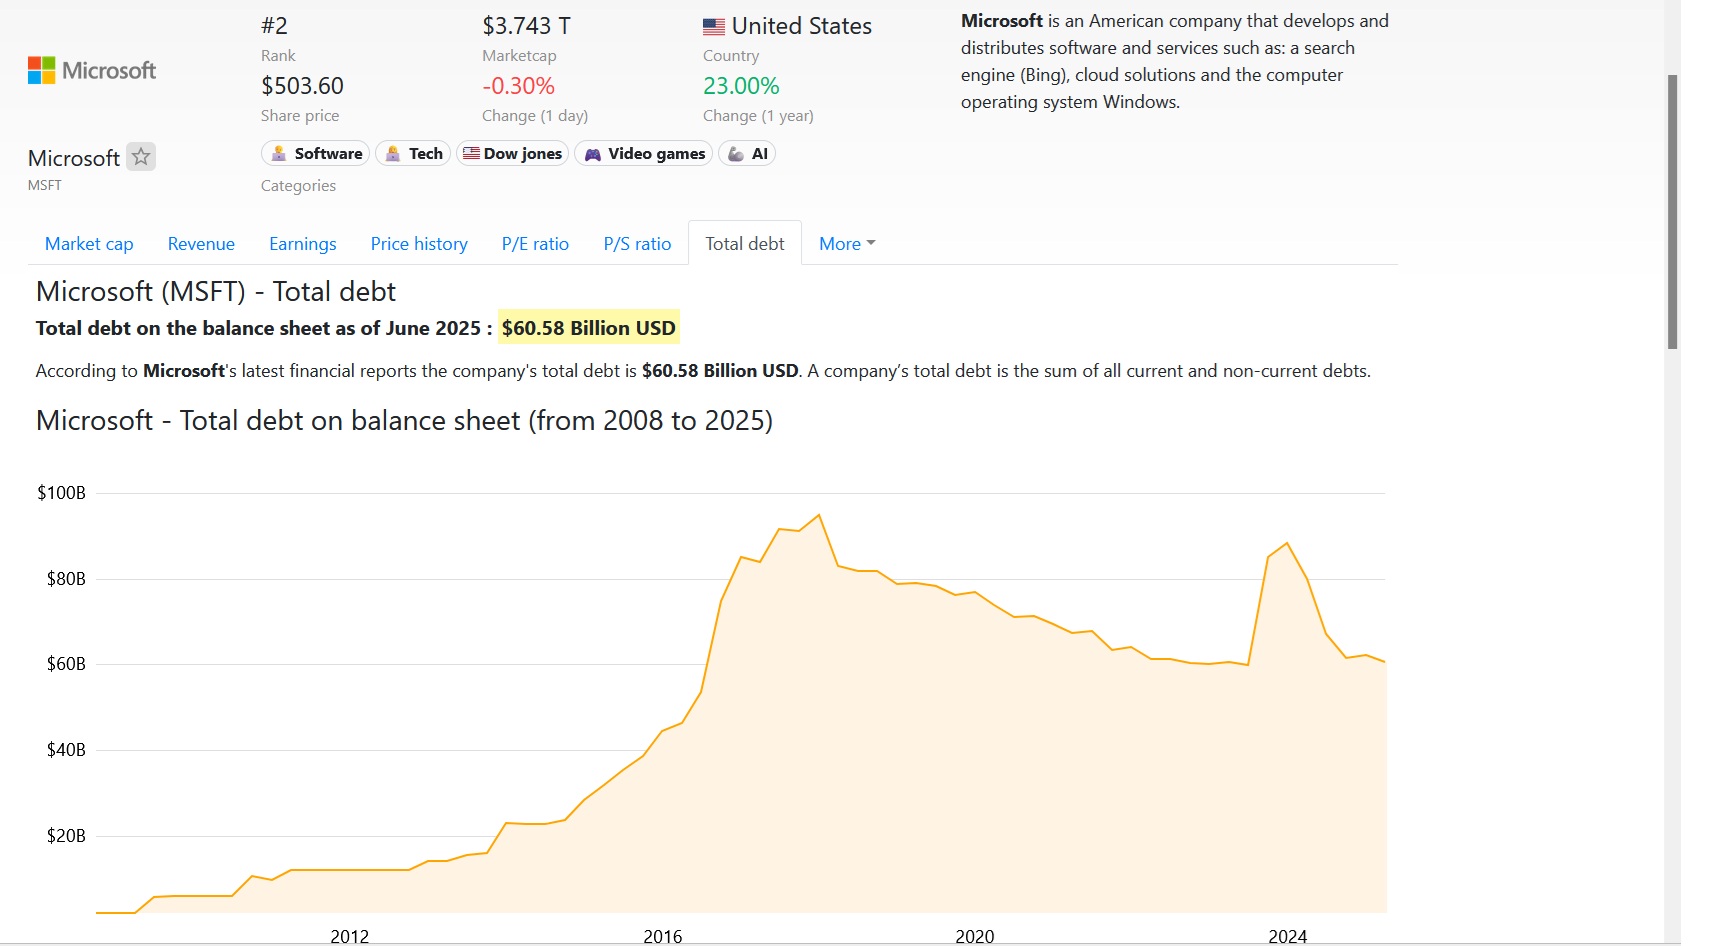This screenshot has height=946, width=1724.
Task: Switch to the Earnings tab
Action: (x=303, y=244)
